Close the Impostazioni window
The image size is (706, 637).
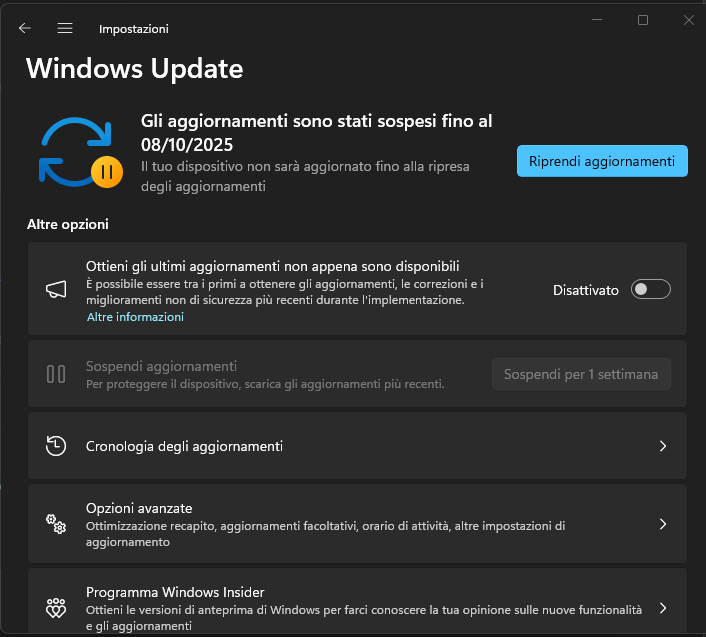pyautogui.click(x=688, y=20)
